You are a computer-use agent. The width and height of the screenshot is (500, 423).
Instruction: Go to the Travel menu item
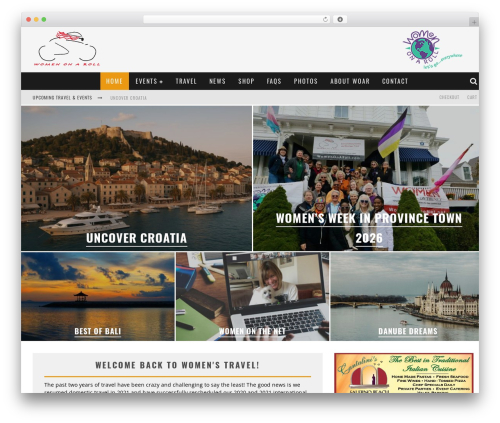(x=186, y=81)
